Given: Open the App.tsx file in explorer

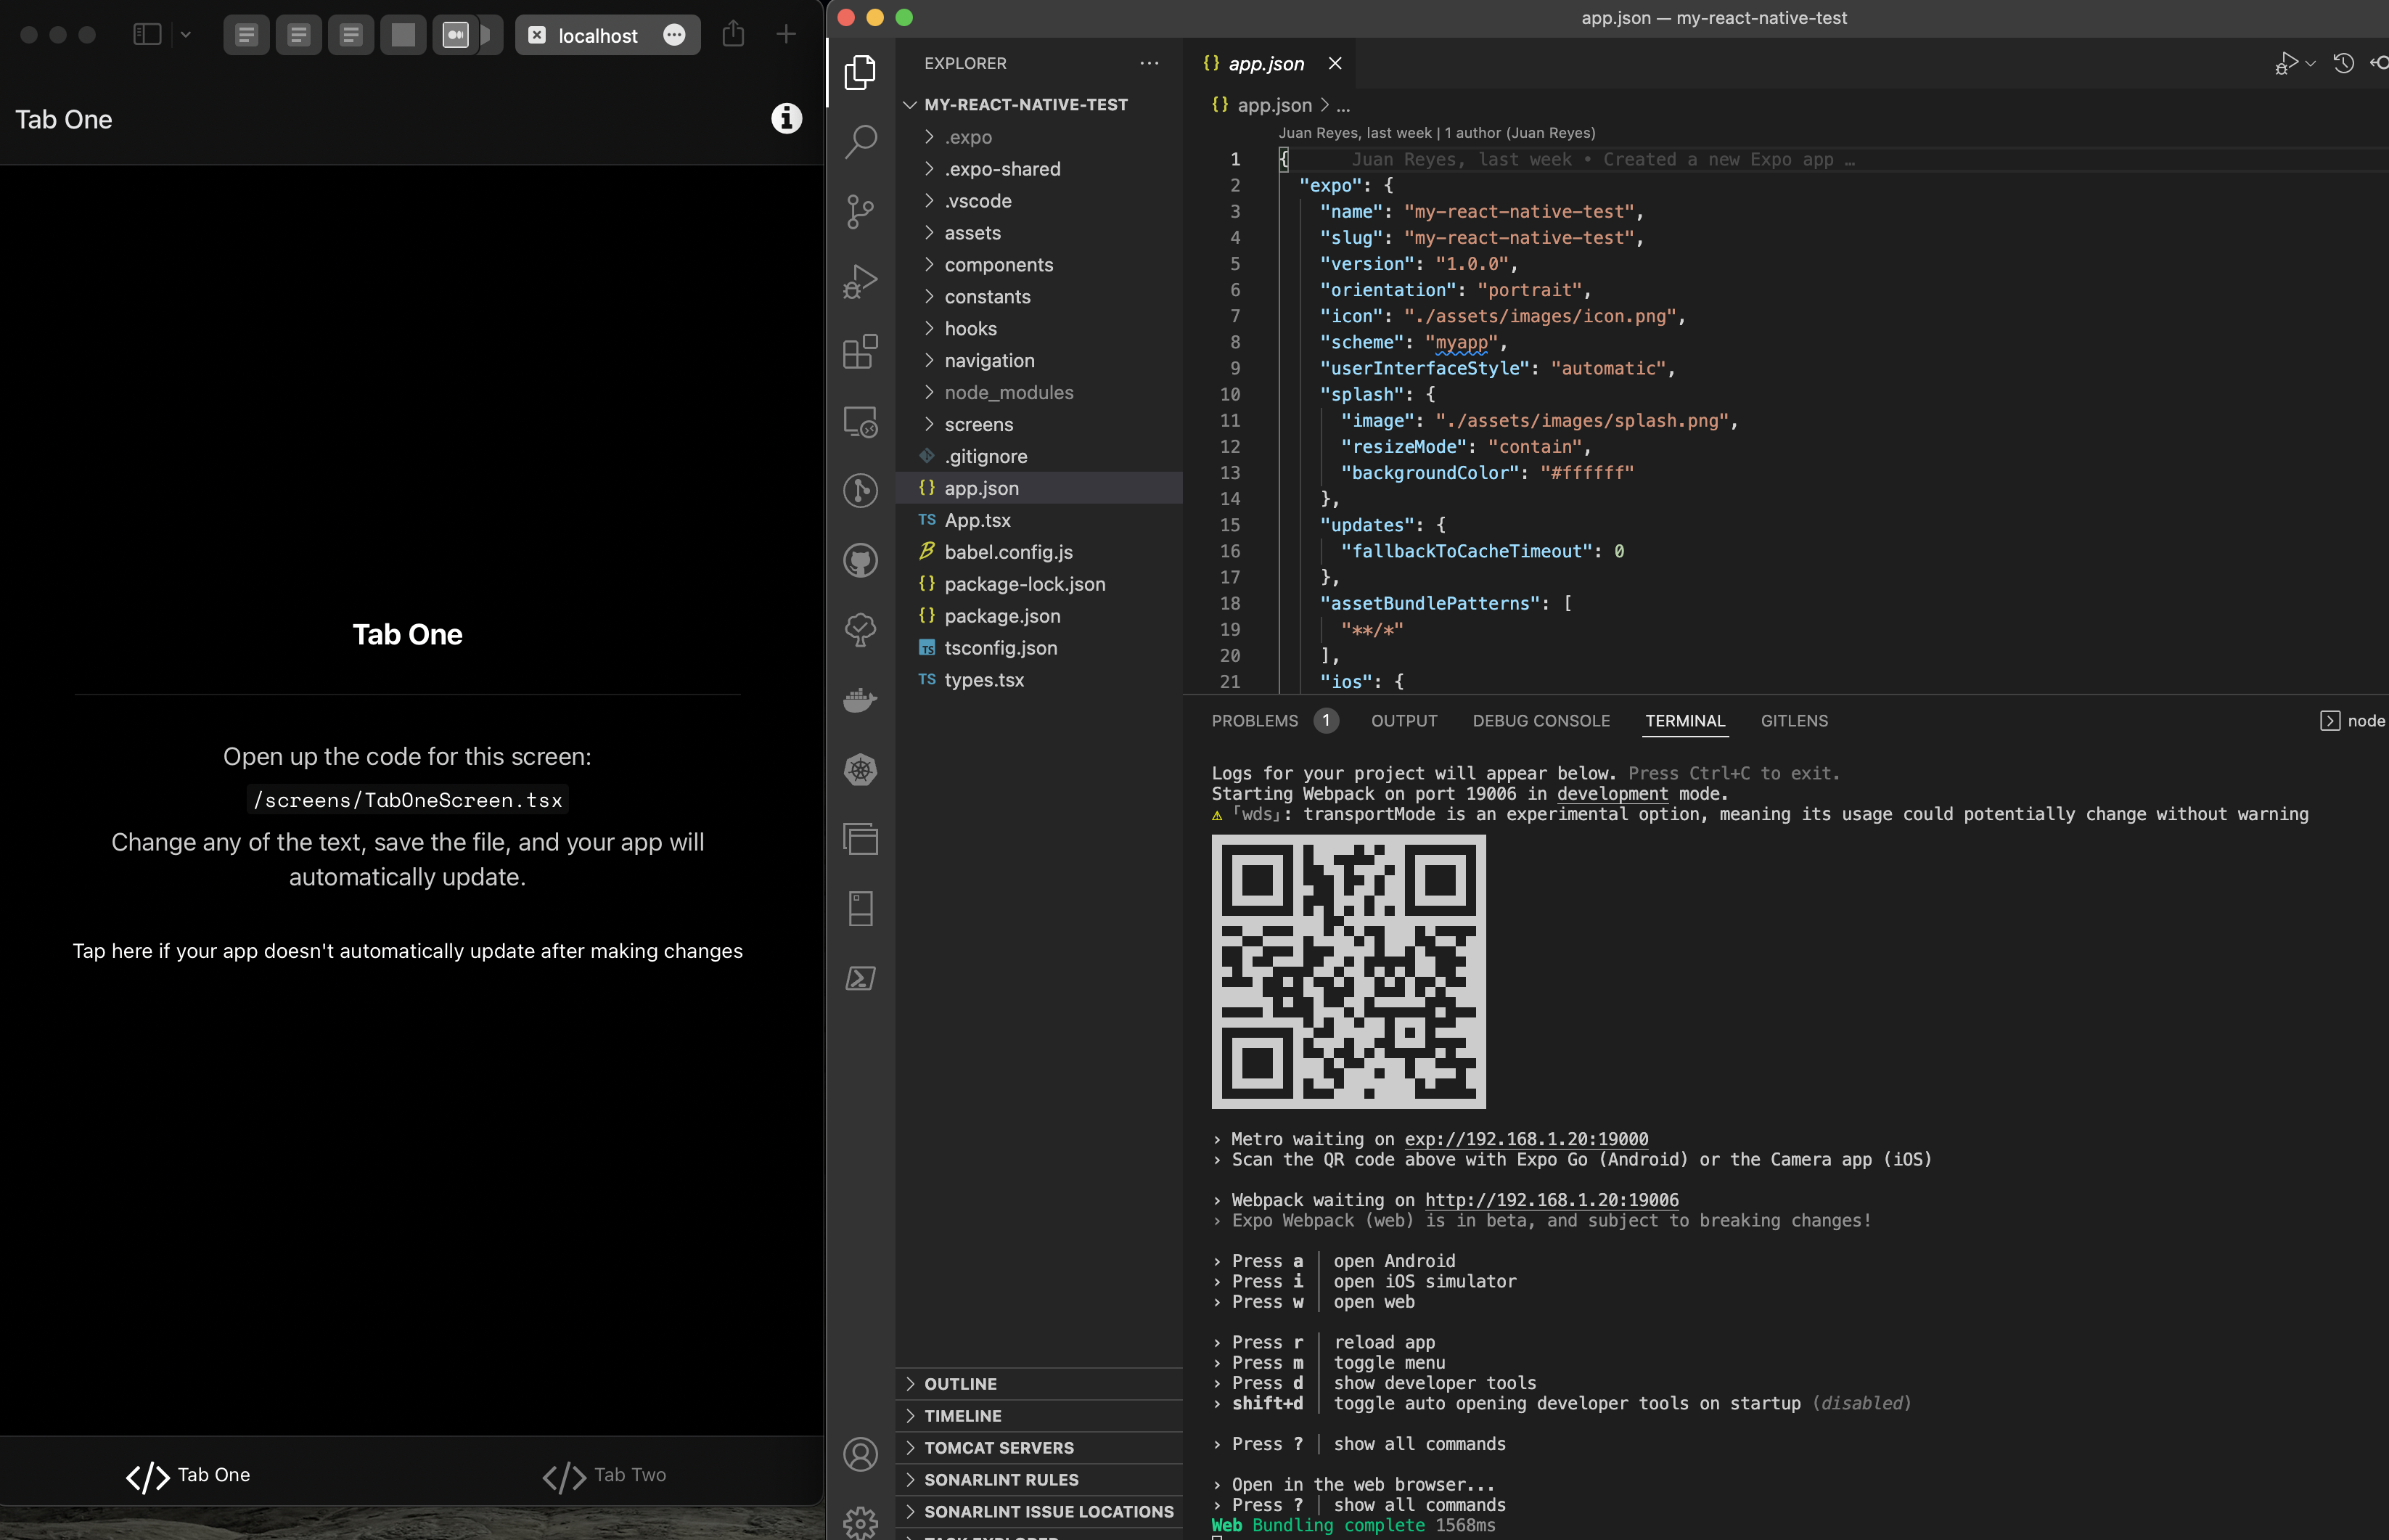Looking at the screenshot, I should [x=977, y=520].
